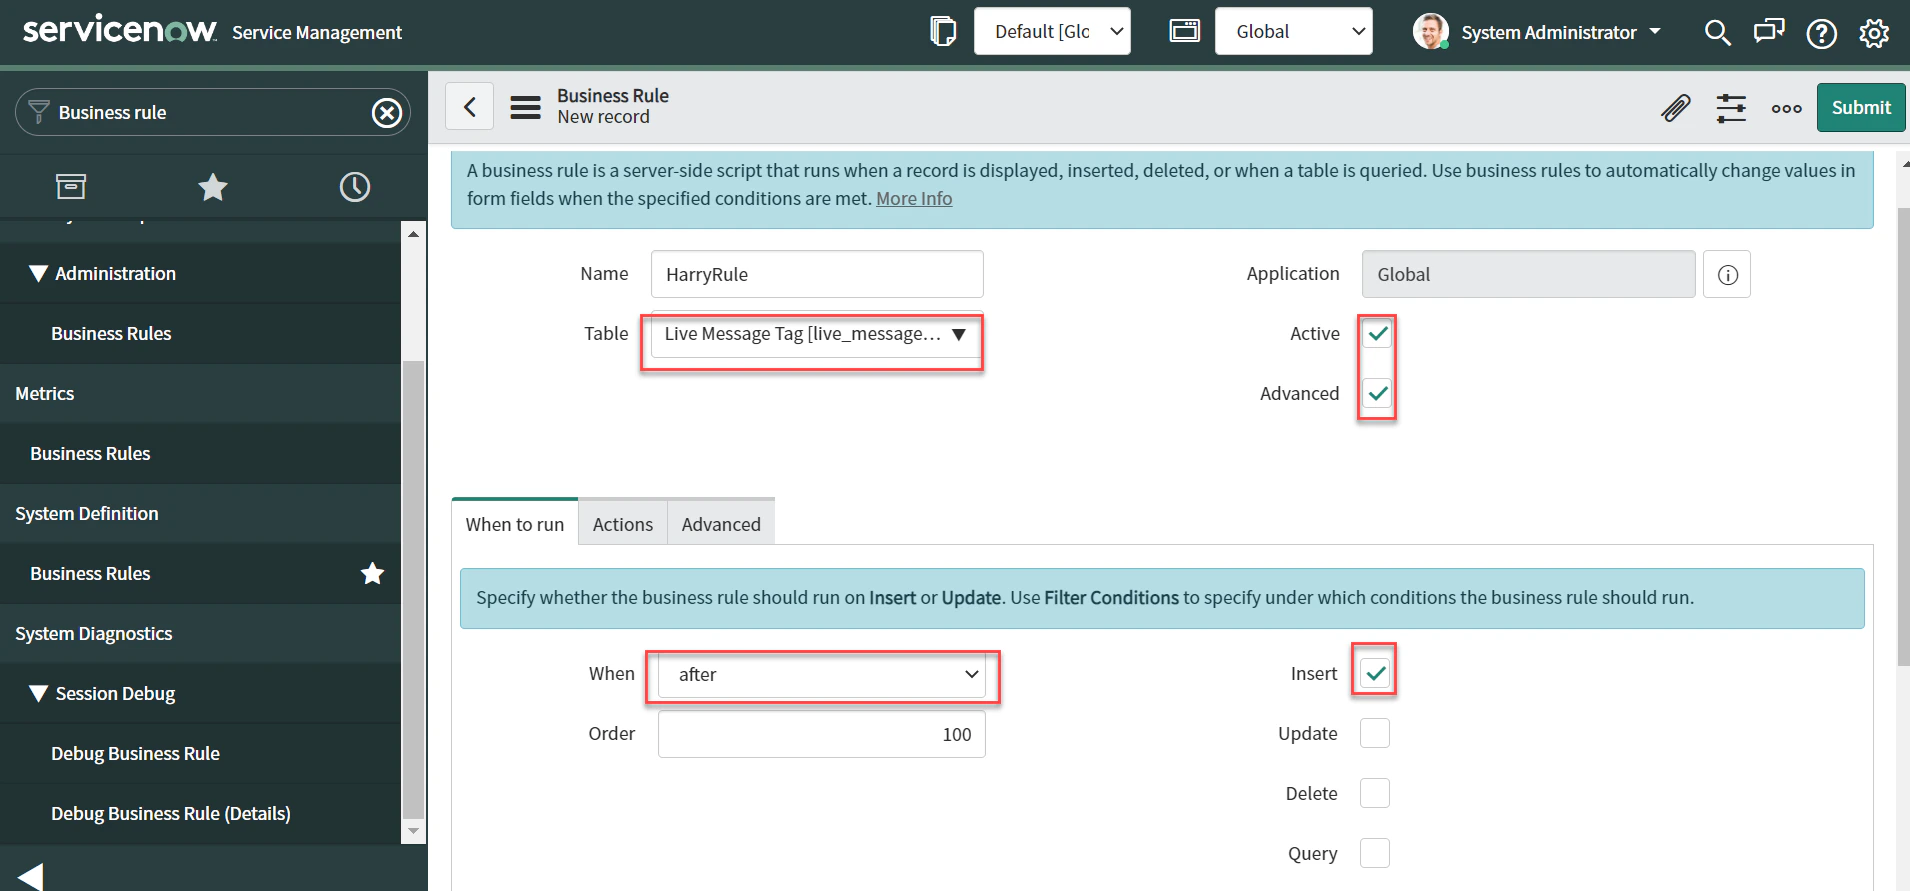Click the attachments paperclip icon
Image resolution: width=1910 pixels, height=891 pixels.
point(1676,107)
